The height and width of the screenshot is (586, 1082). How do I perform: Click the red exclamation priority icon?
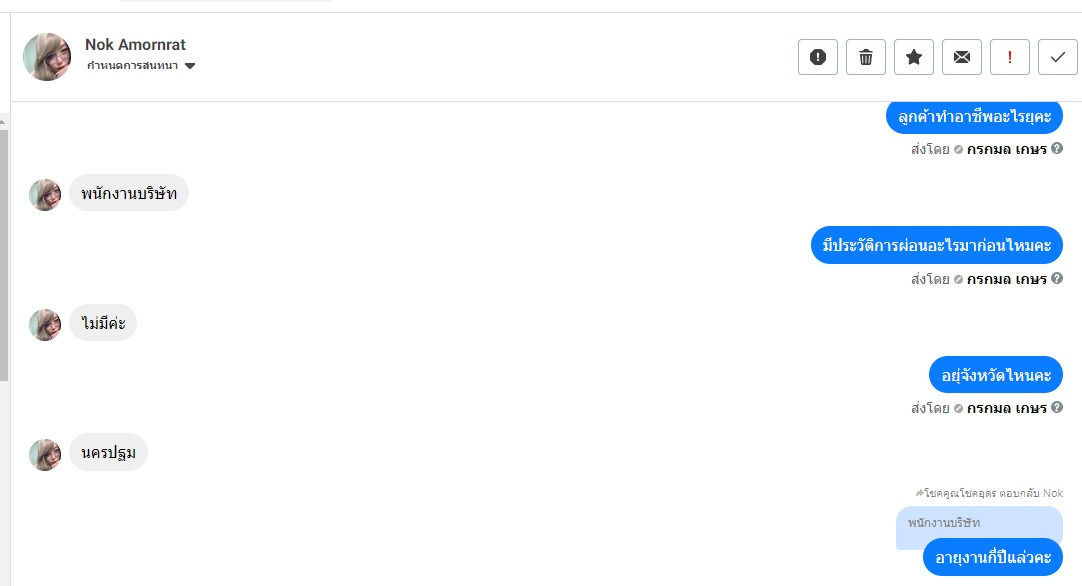[x=1010, y=57]
